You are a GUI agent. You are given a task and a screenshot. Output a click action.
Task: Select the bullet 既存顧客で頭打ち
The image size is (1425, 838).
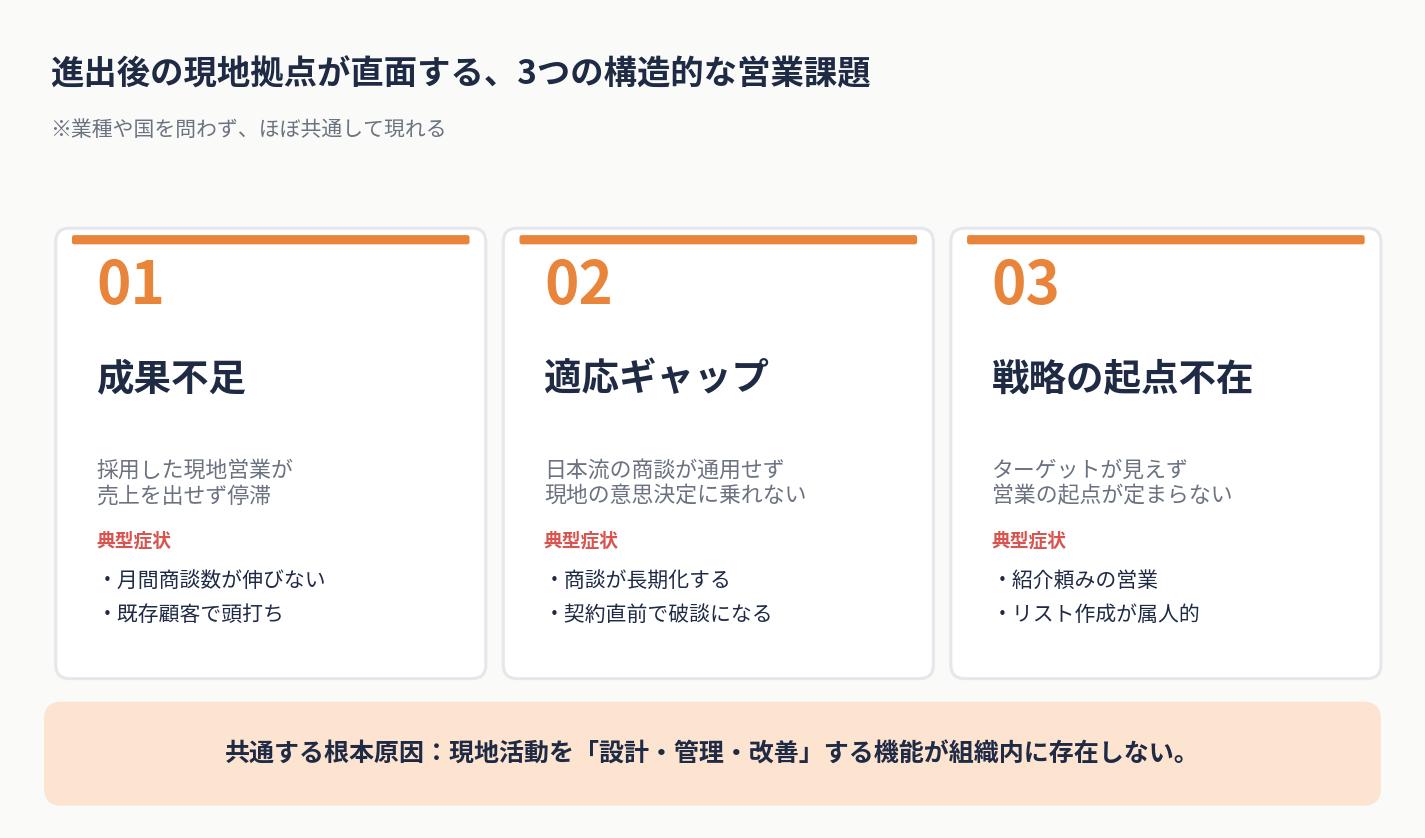click(191, 613)
